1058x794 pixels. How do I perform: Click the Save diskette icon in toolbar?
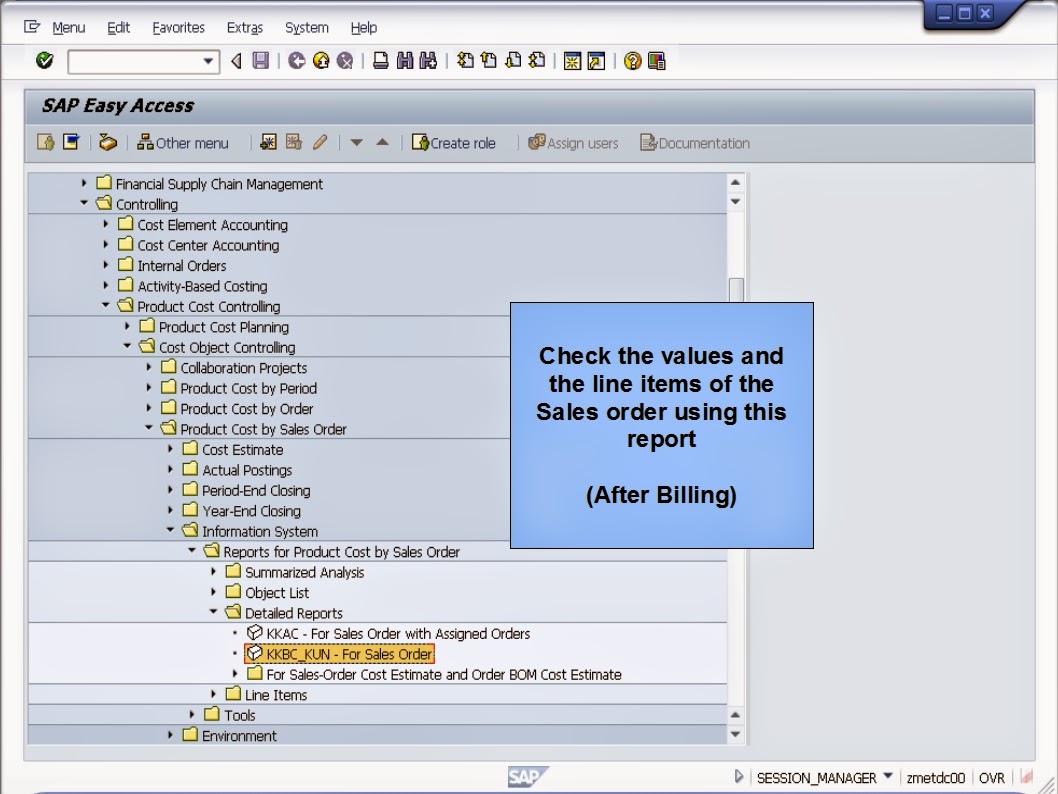[x=260, y=61]
